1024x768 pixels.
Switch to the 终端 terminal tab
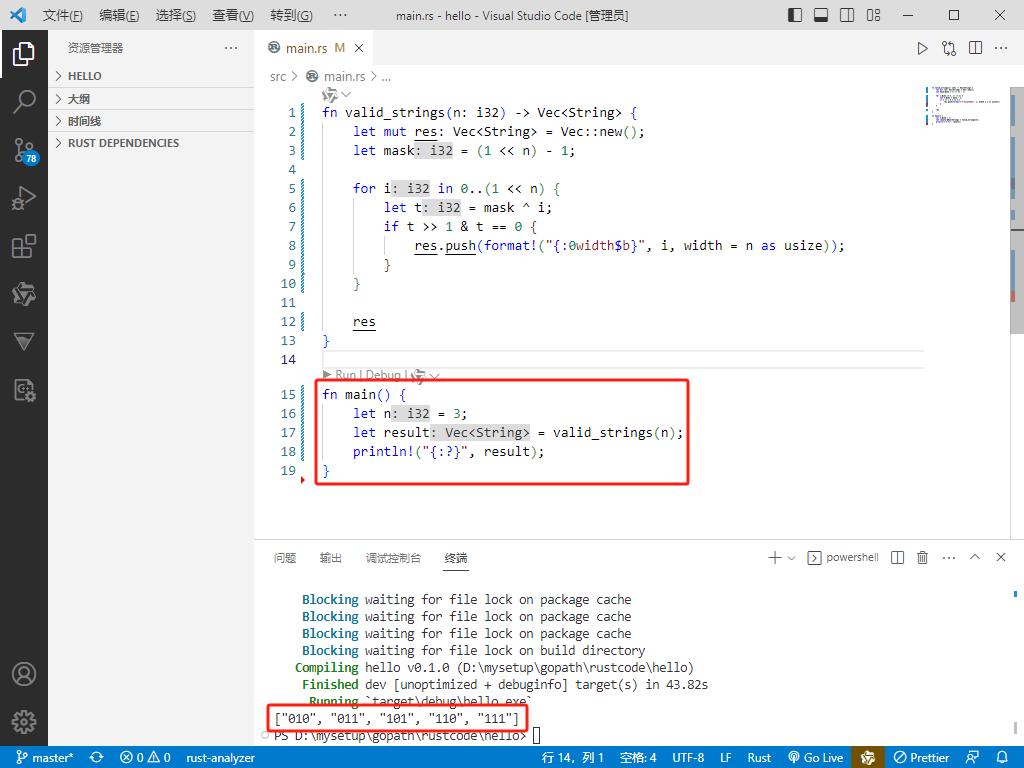(x=456, y=558)
